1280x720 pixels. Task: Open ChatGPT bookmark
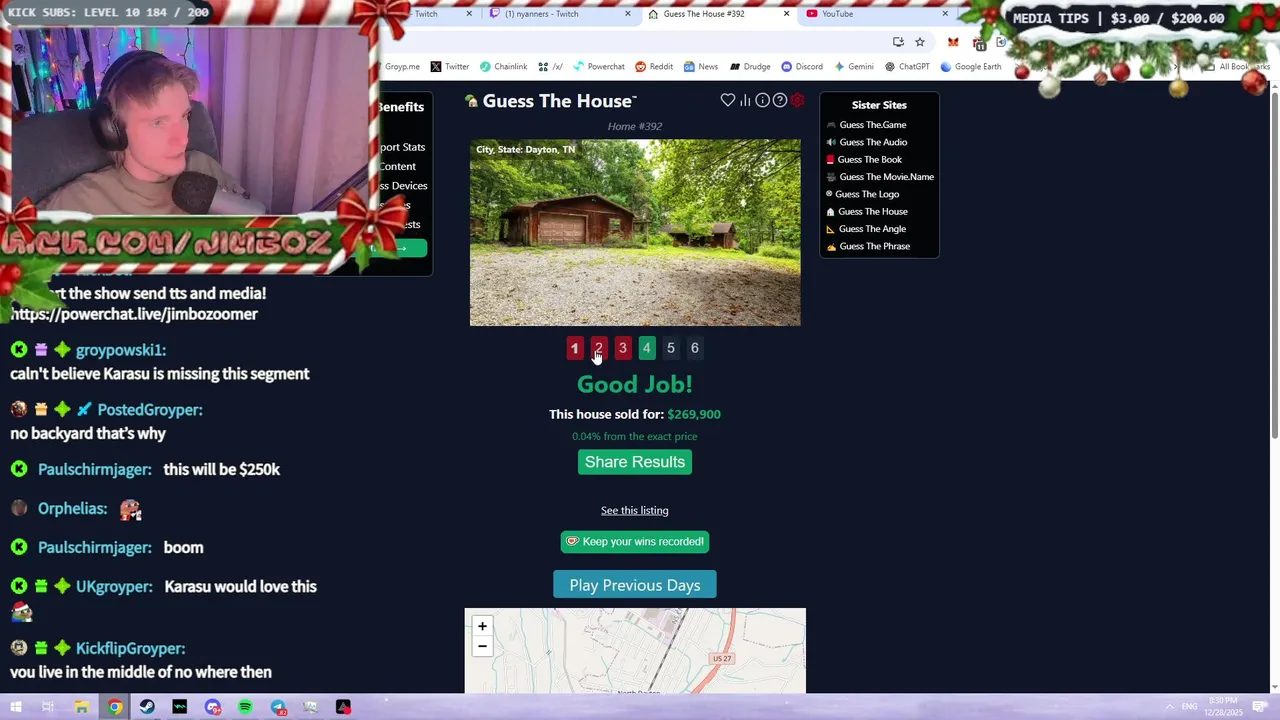point(907,67)
